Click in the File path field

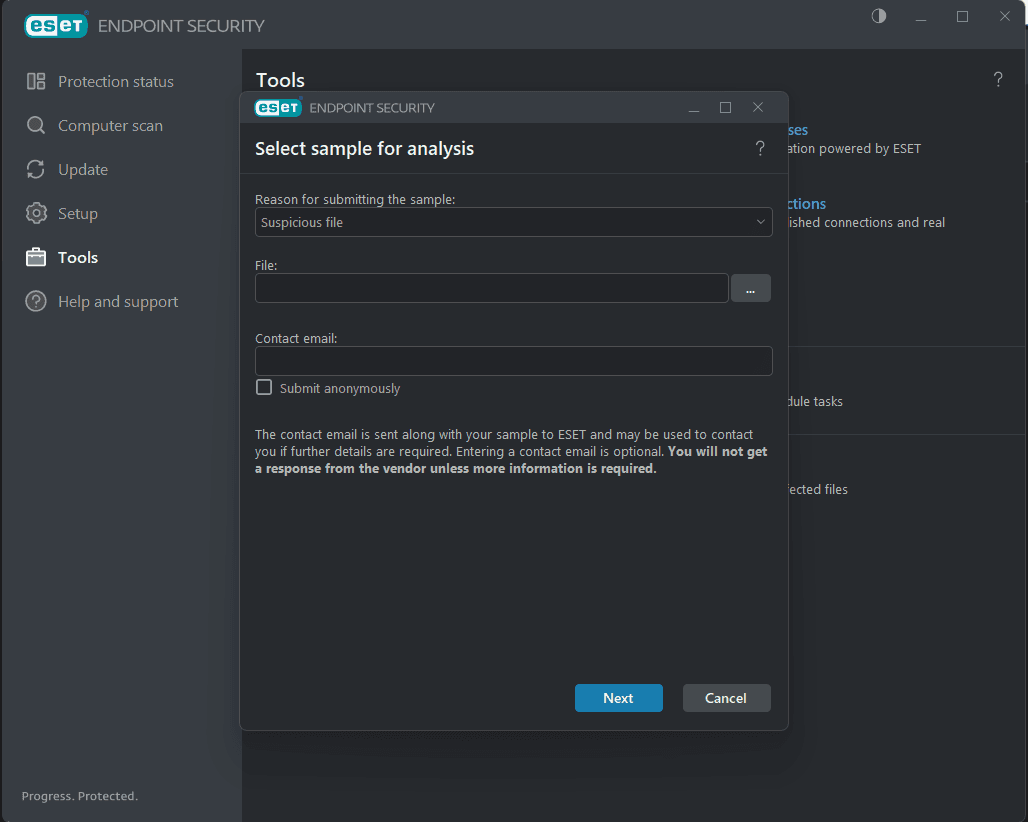coord(491,288)
